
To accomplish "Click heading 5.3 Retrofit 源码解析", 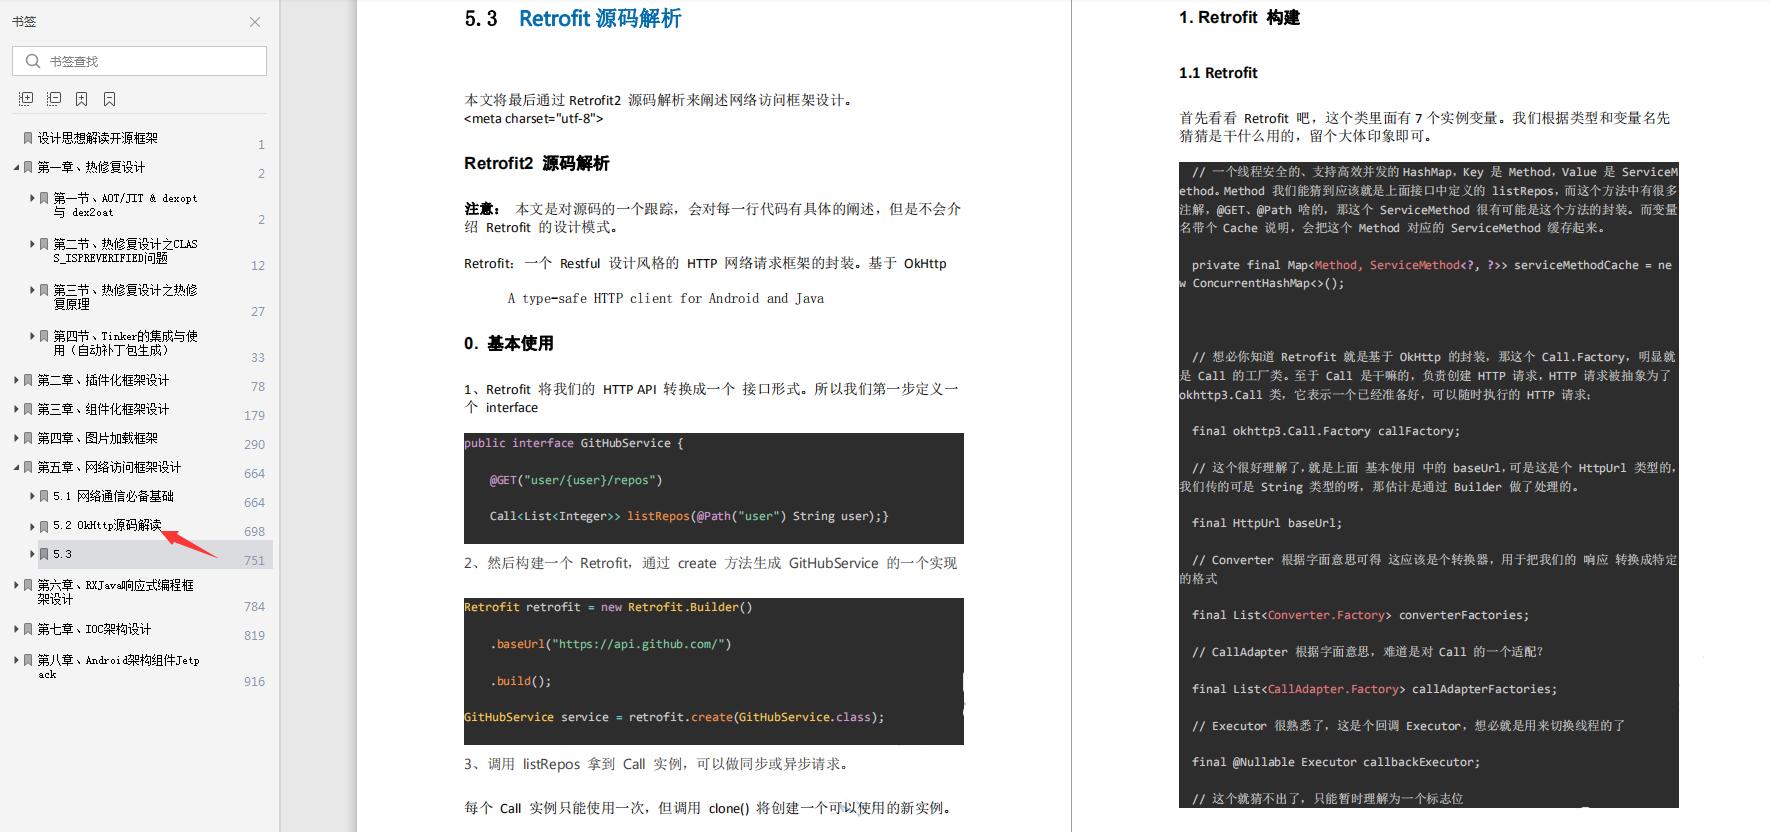I will coord(573,18).
